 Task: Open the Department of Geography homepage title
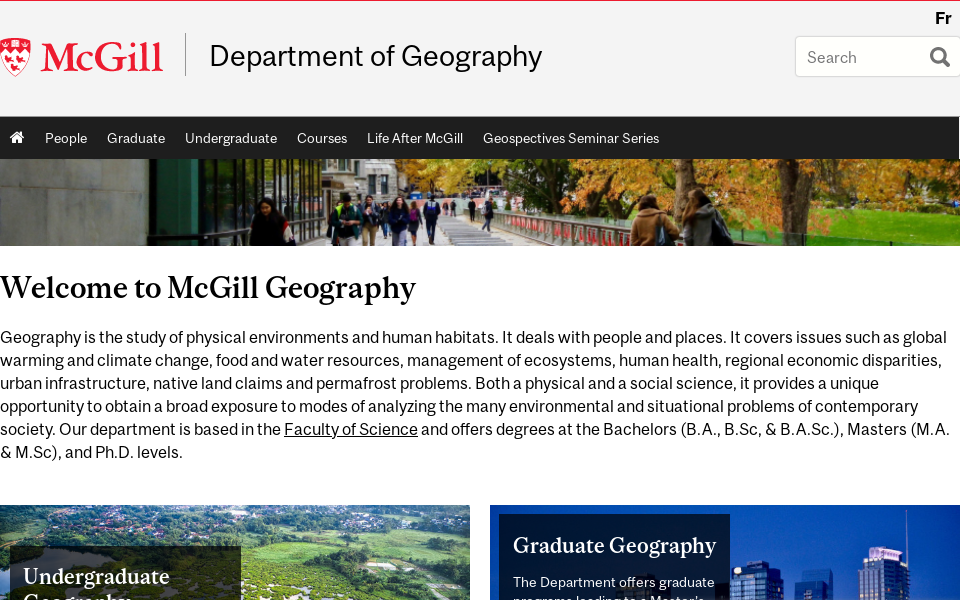point(375,56)
